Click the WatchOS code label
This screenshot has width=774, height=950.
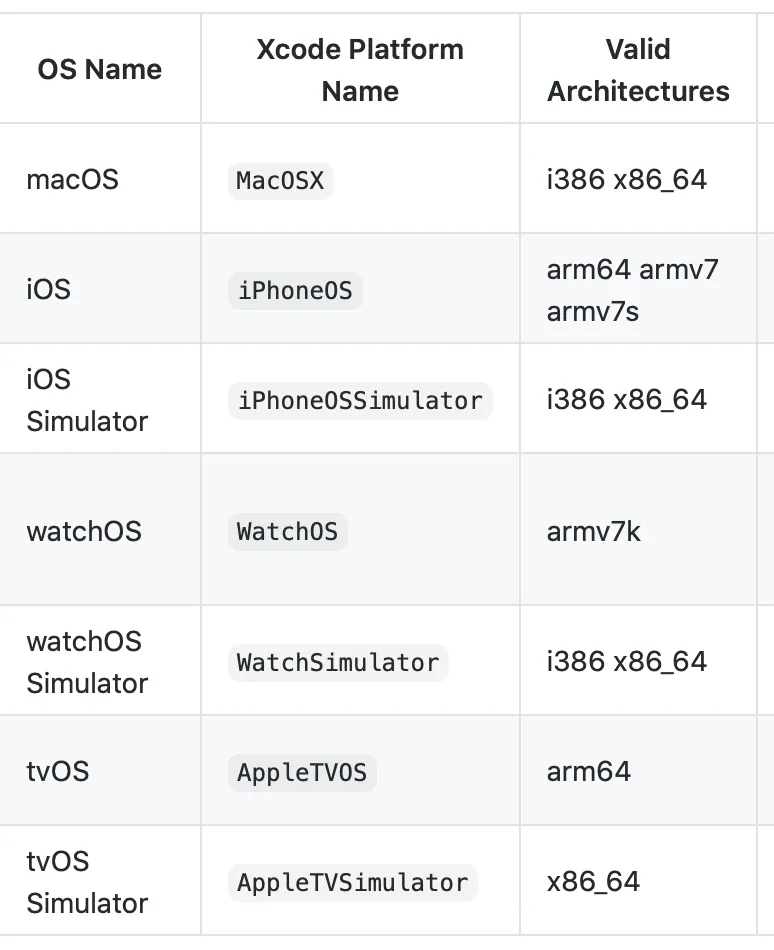click(287, 531)
